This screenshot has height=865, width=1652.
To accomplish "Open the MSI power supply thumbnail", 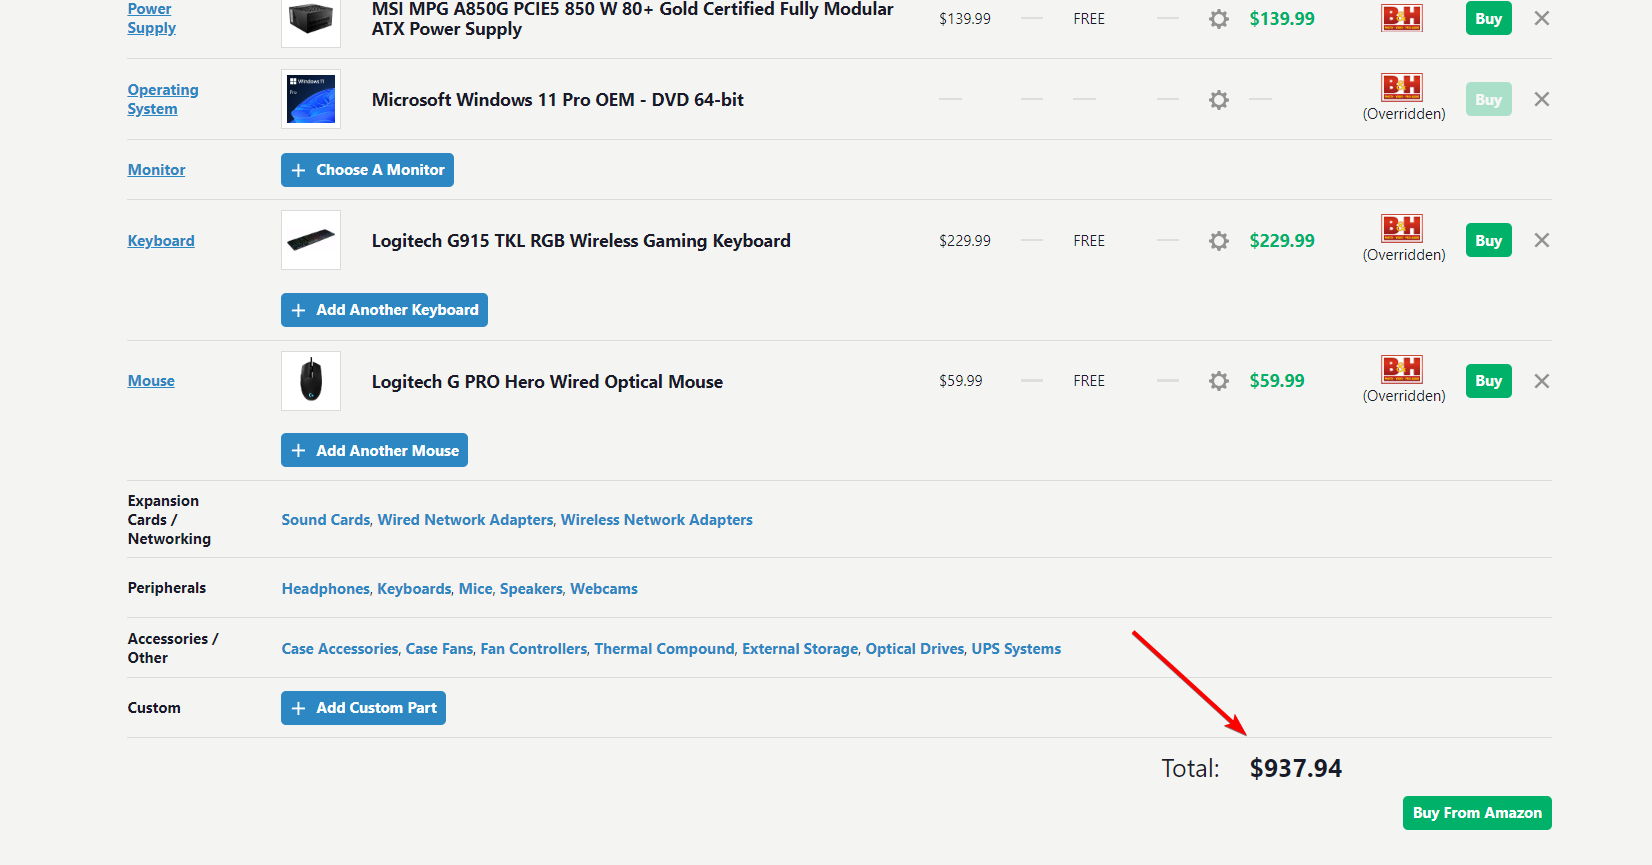I will coord(311,20).
